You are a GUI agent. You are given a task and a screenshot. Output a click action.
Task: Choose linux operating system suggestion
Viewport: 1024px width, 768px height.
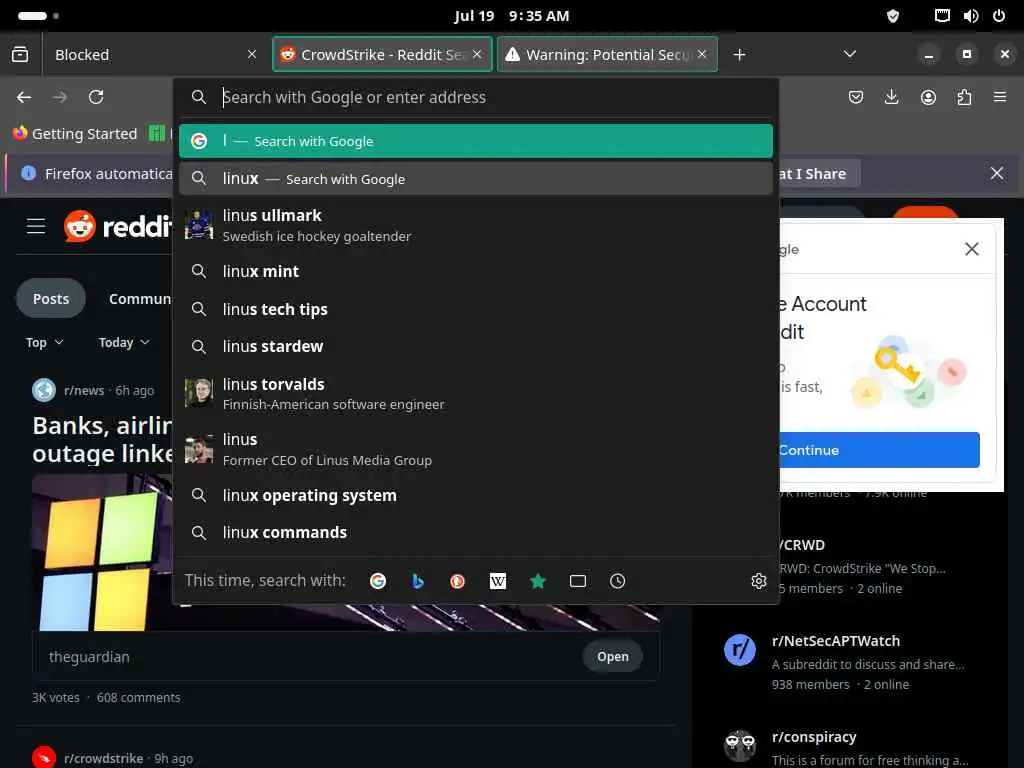[x=476, y=495]
